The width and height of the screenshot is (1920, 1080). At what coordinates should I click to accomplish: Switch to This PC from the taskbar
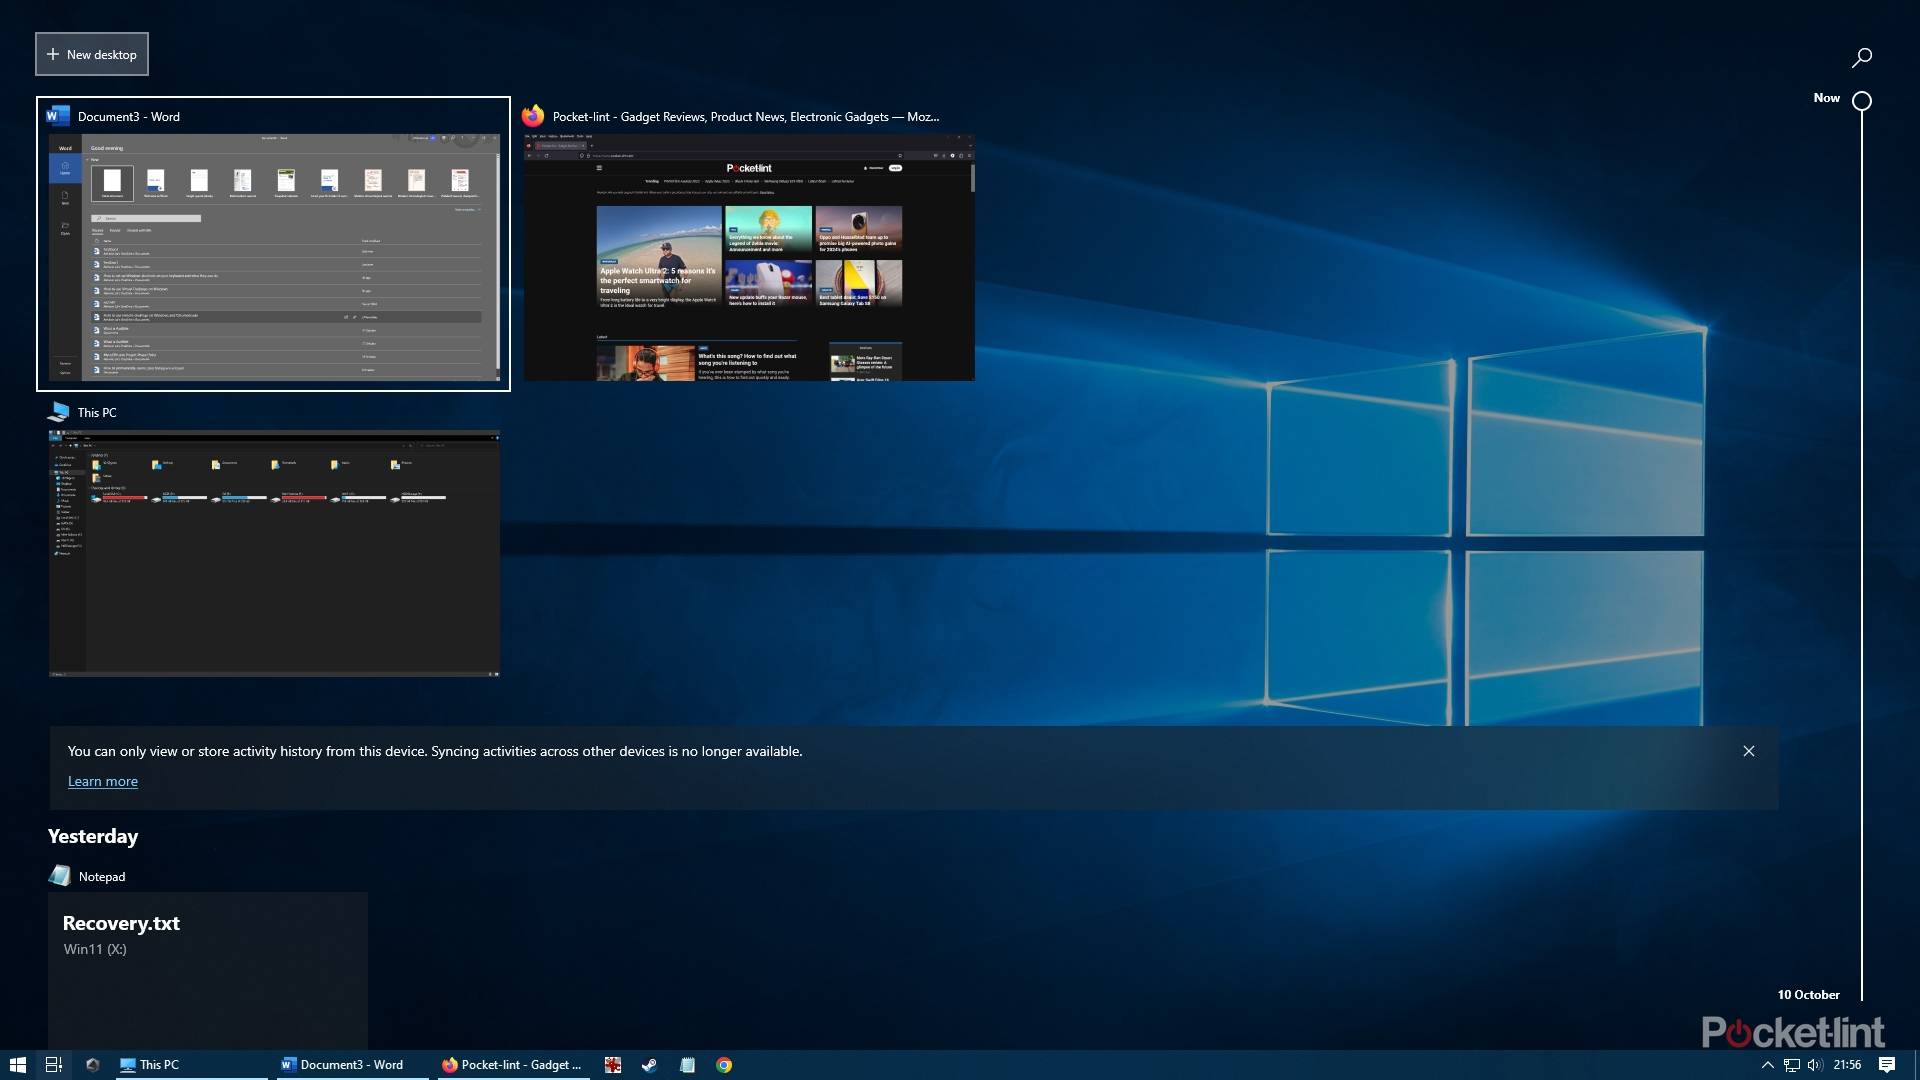click(190, 1065)
